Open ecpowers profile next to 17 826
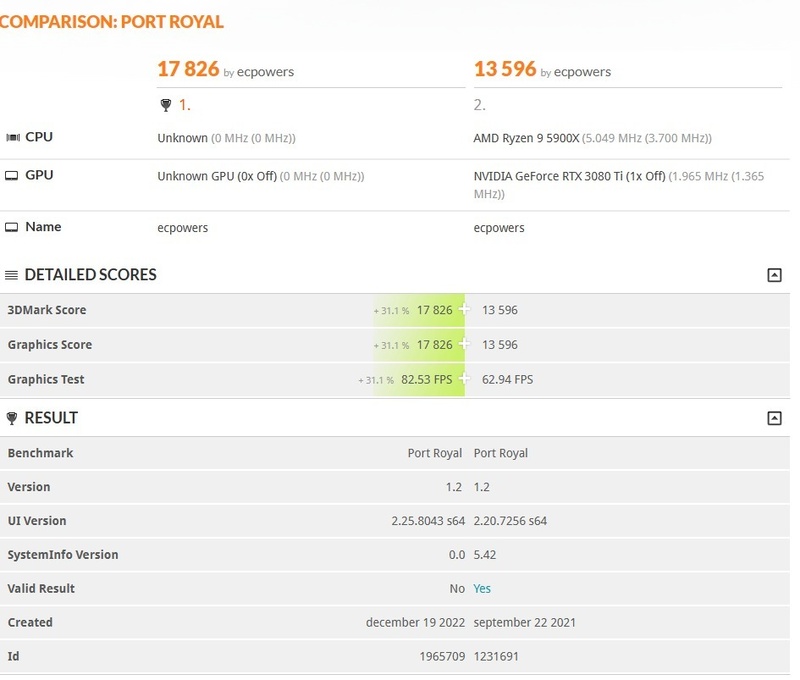800x680 pixels. (x=265, y=72)
